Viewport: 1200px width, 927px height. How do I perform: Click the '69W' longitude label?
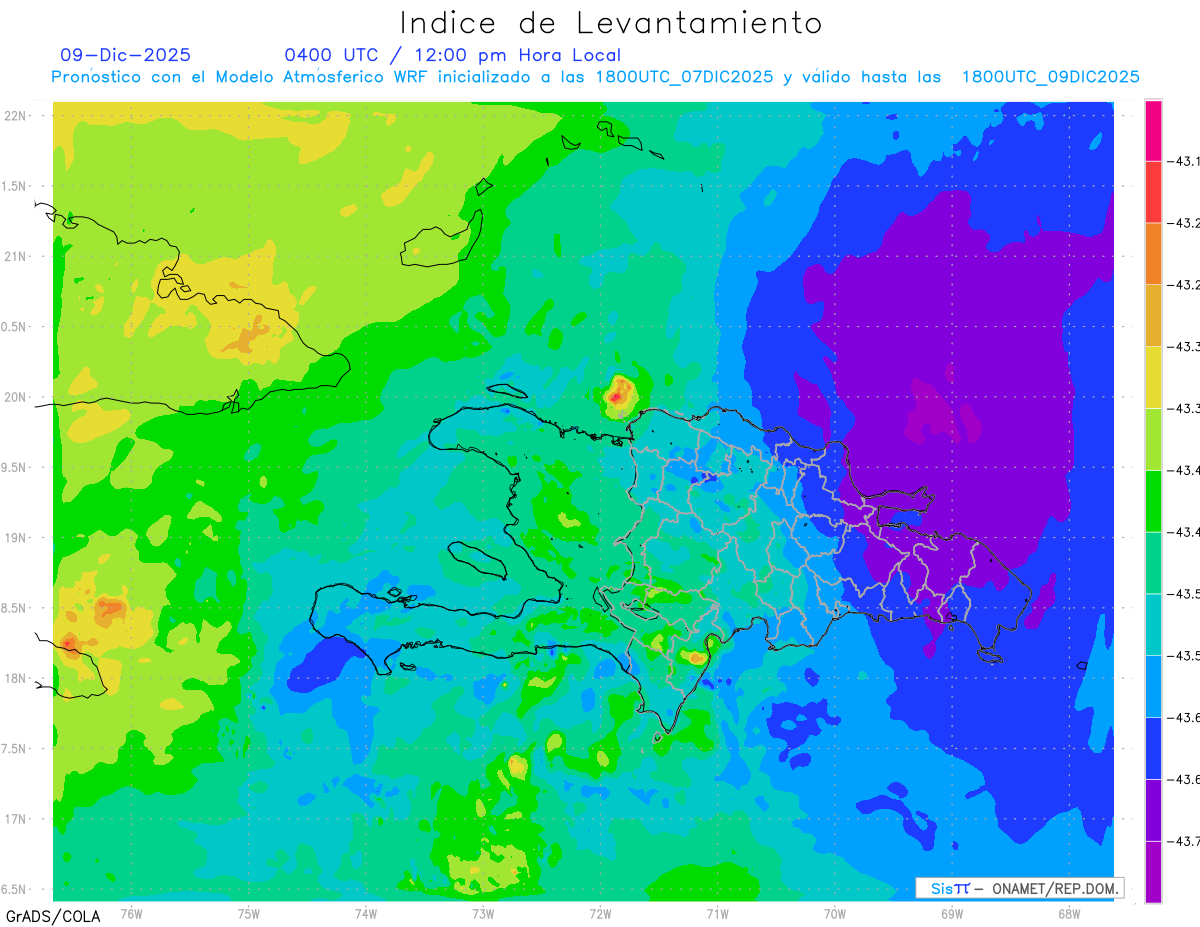(951, 914)
